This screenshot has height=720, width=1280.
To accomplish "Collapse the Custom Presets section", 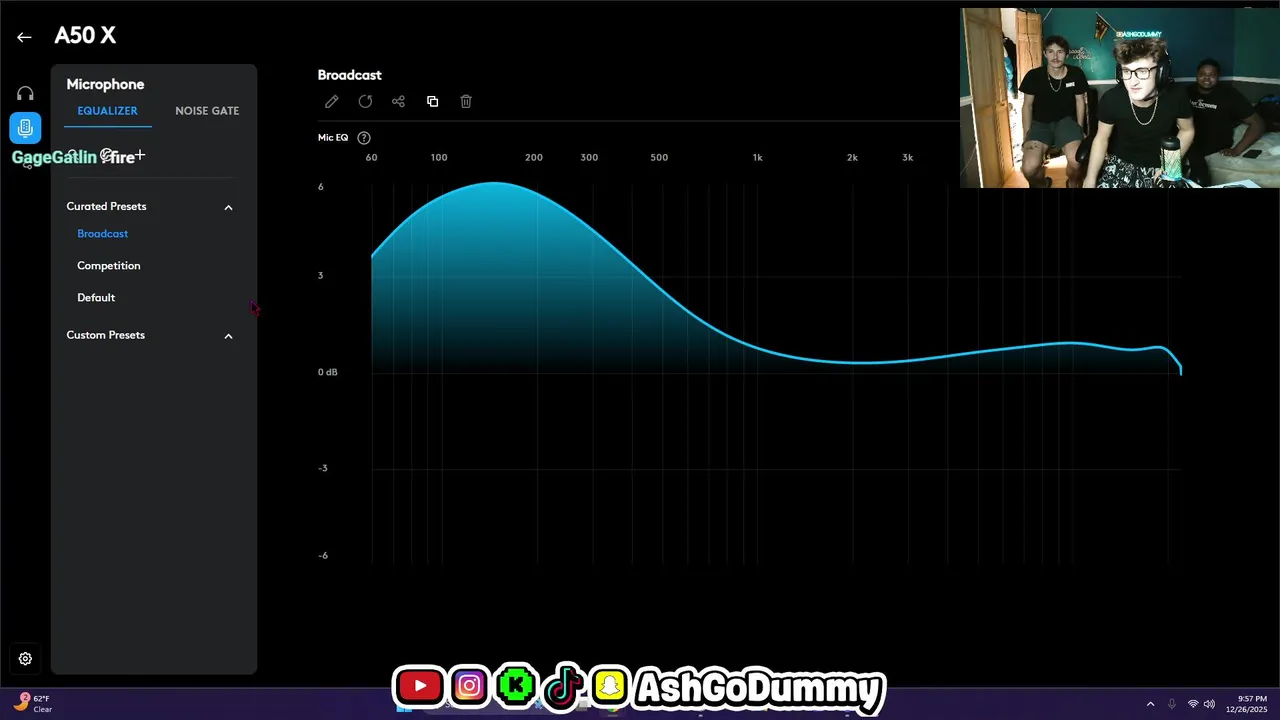I will (228, 336).
